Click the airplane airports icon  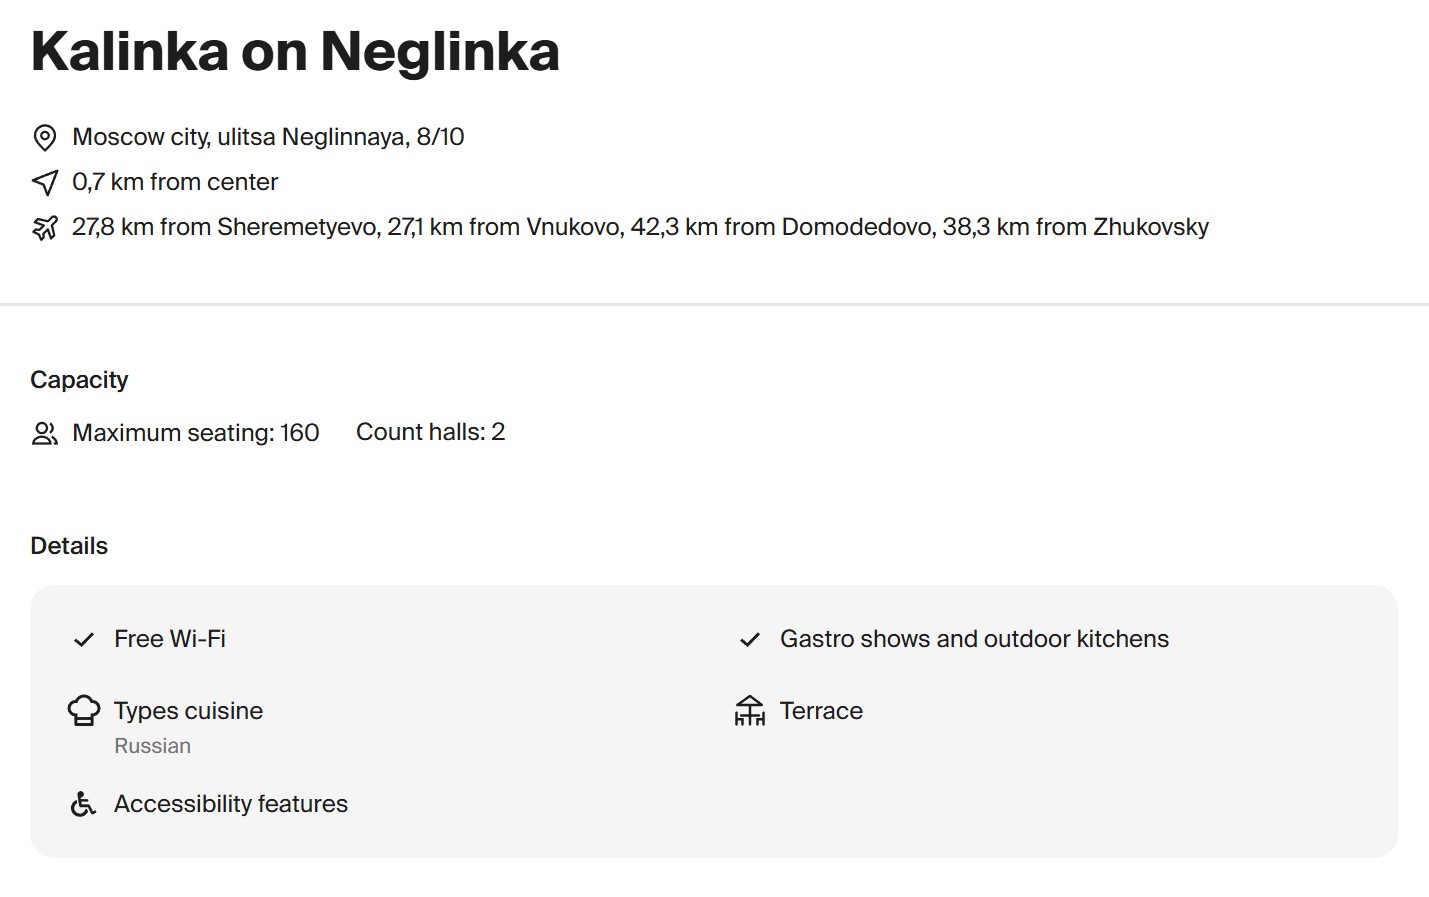point(45,228)
